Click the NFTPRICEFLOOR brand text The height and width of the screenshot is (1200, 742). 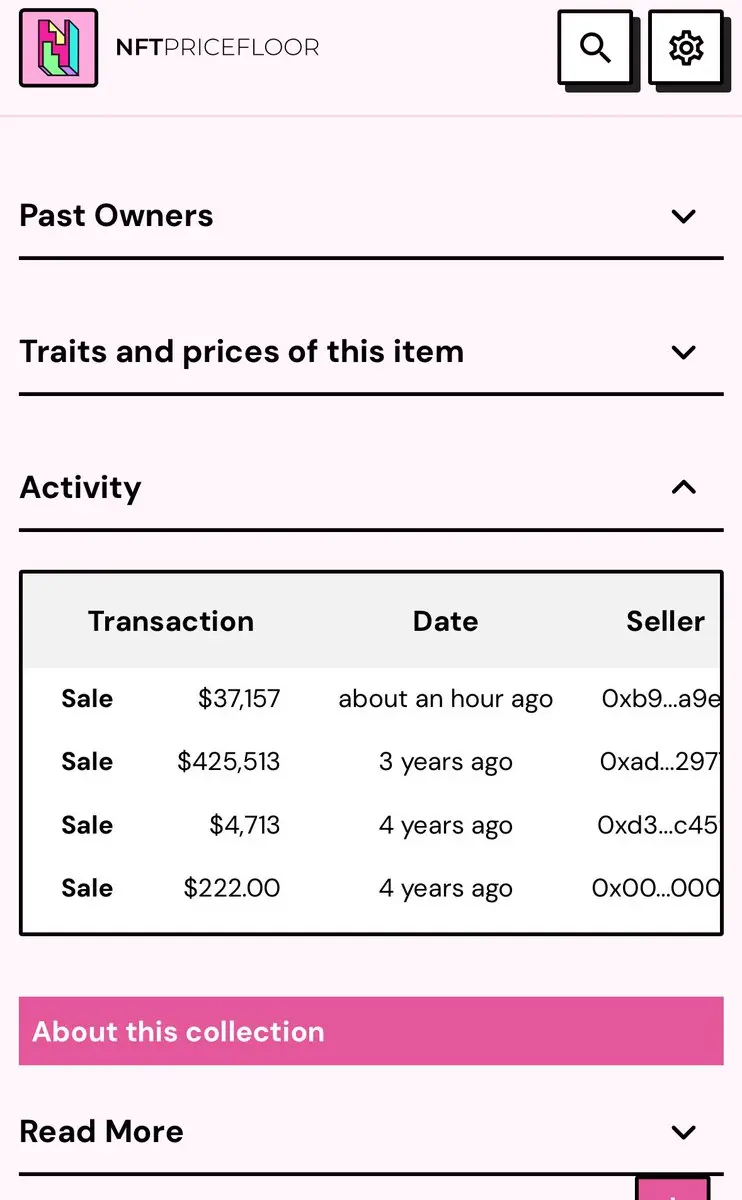(217, 47)
